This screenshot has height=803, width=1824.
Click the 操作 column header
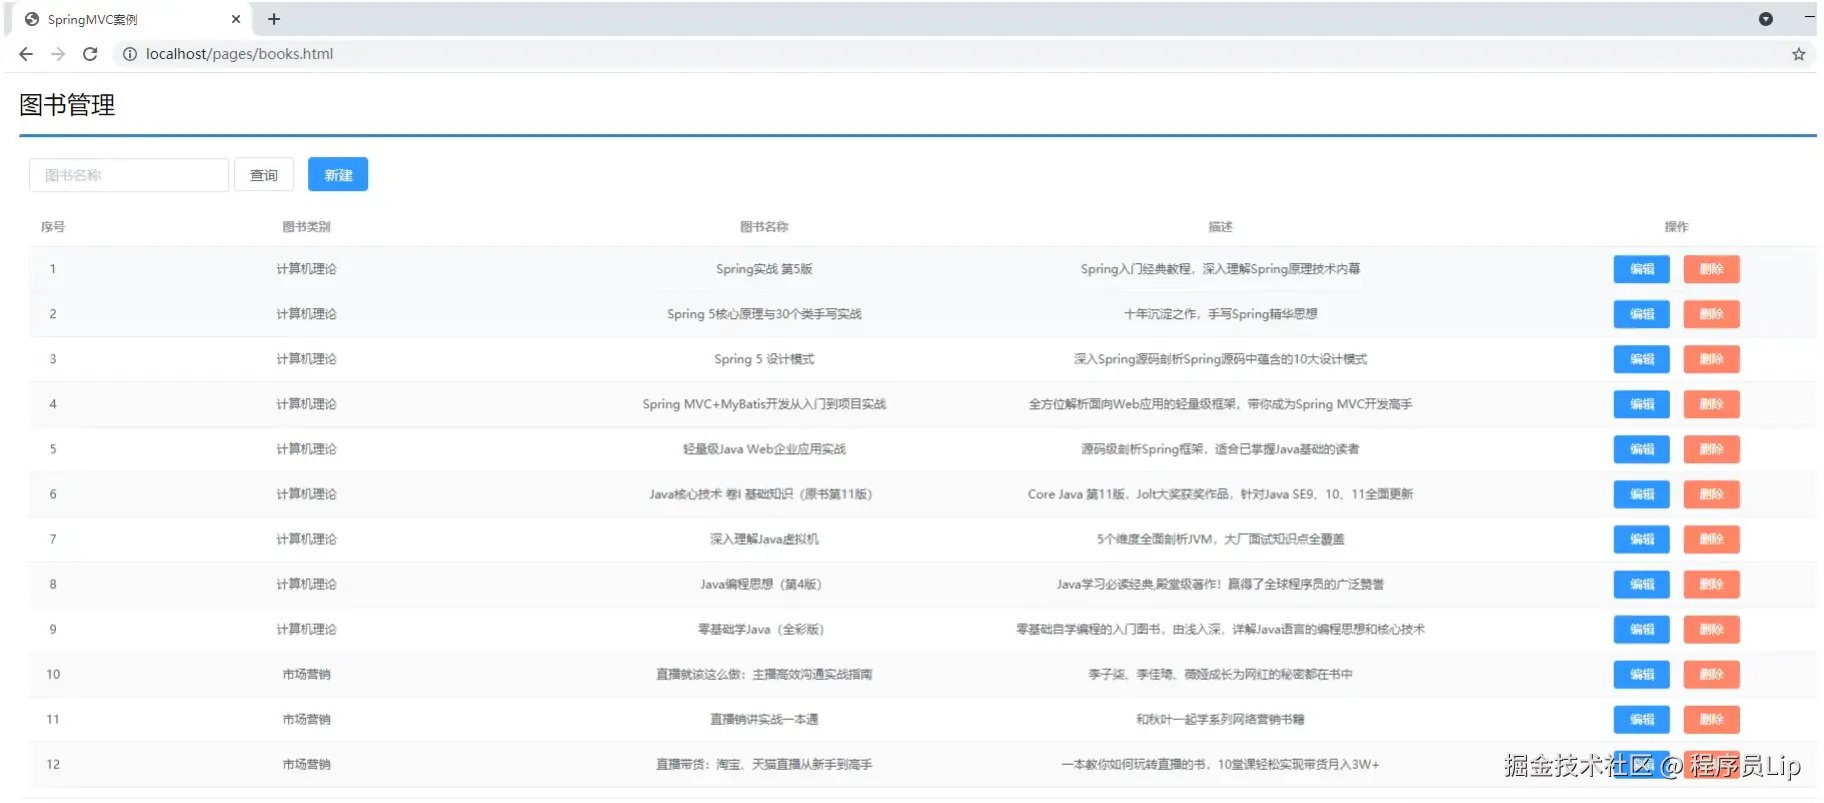click(1676, 227)
